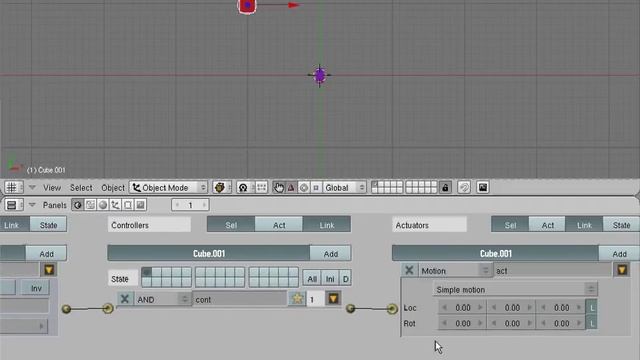Screen dimensions: 640x360
Task: Open the Object Mode dropdown
Action: click(169, 187)
